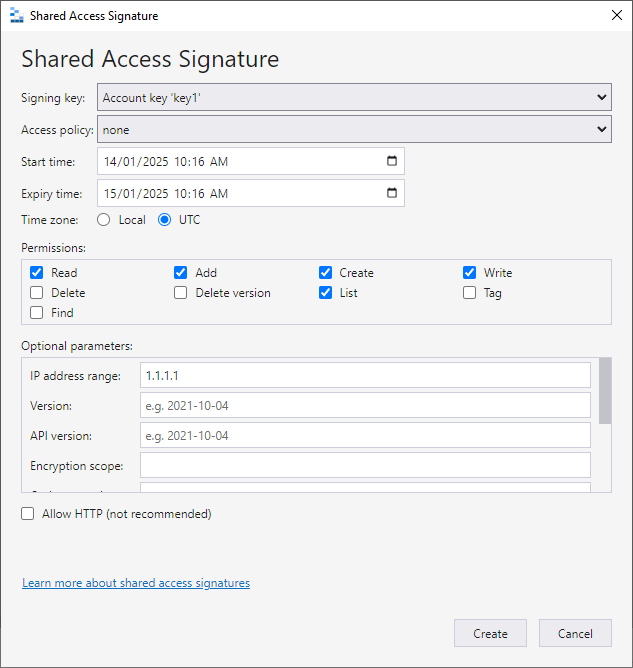Enable Allow HTTP (not recommended)
Viewport: 633px width, 668px height.
(28, 514)
